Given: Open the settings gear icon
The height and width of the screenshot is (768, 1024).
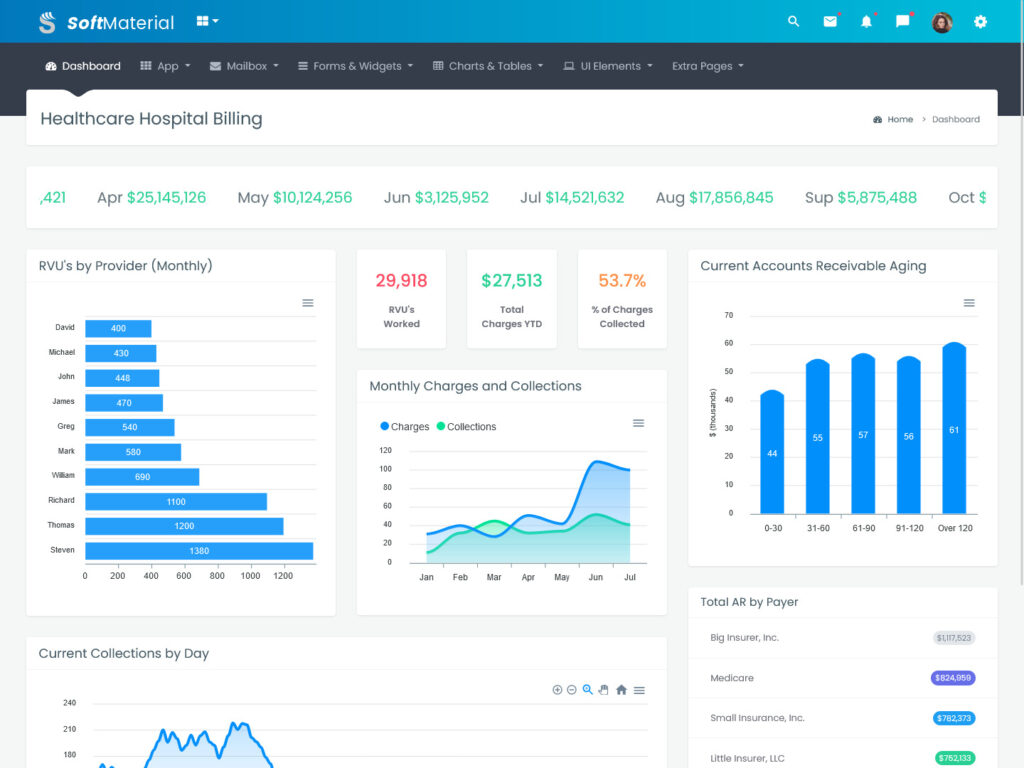Looking at the screenshot, I should 980,21.
